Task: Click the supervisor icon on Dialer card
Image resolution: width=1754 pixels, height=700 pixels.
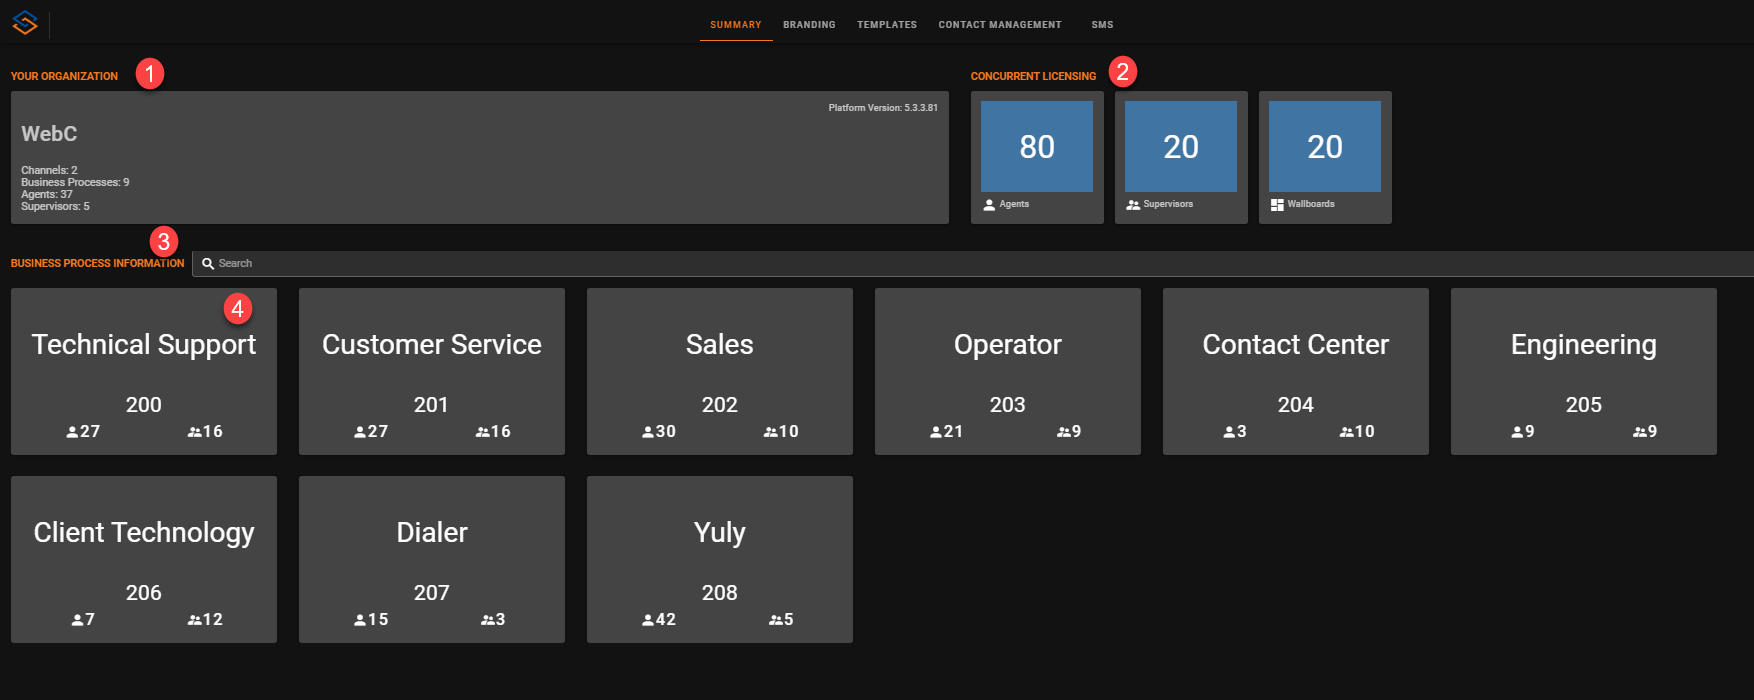Action: (487, 620)
